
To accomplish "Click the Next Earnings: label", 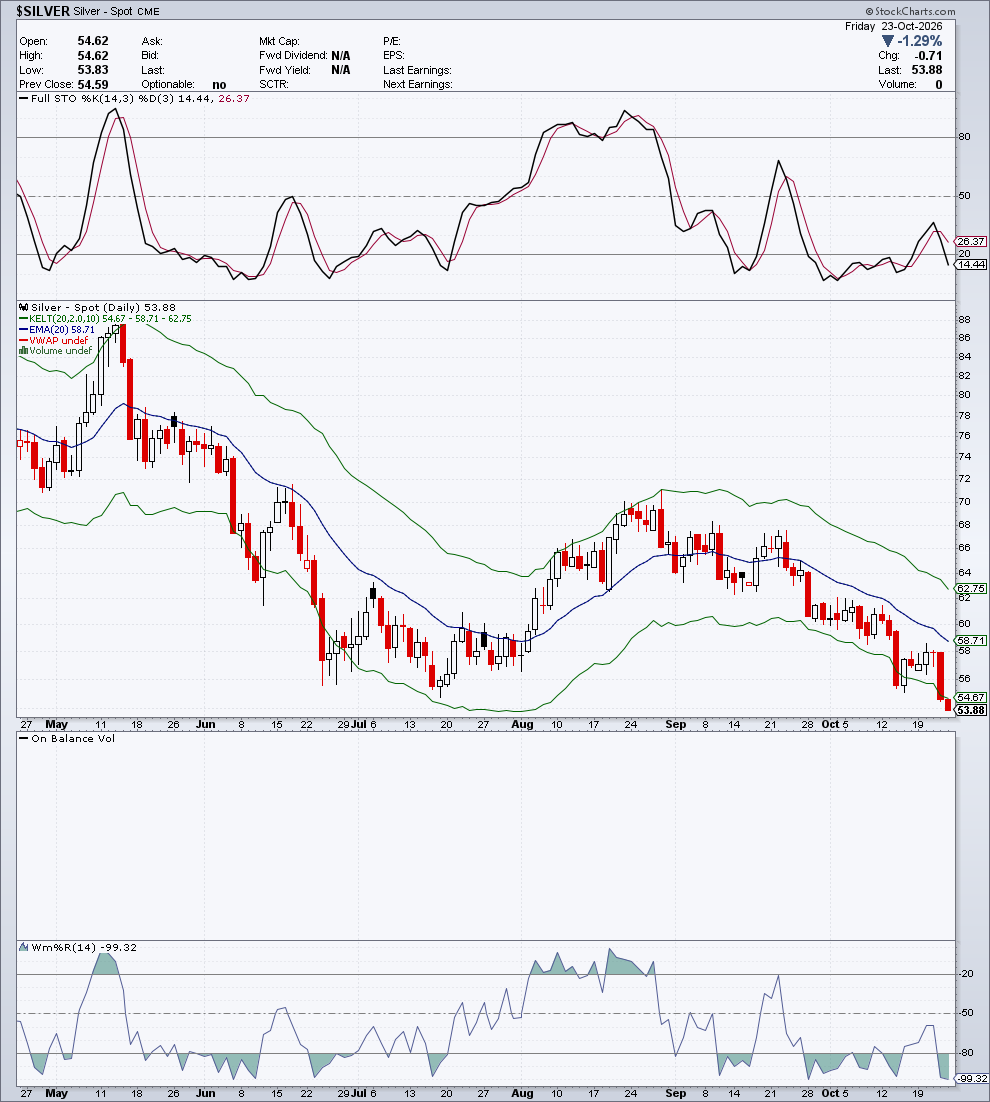I will point(417,84).
